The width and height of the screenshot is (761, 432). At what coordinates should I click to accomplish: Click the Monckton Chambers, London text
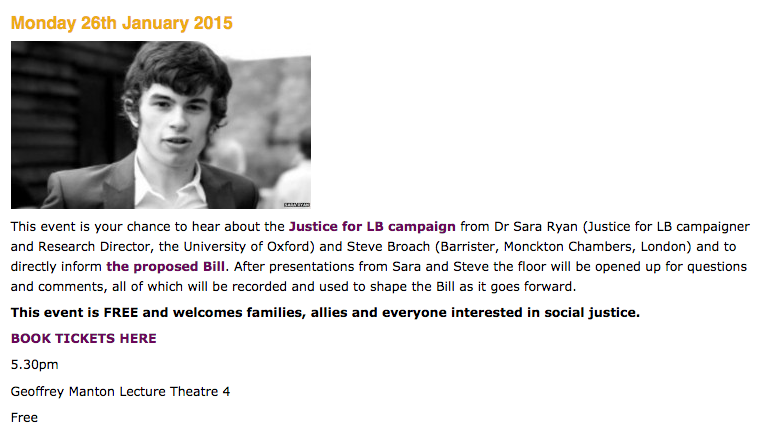[x=597, y=247]
